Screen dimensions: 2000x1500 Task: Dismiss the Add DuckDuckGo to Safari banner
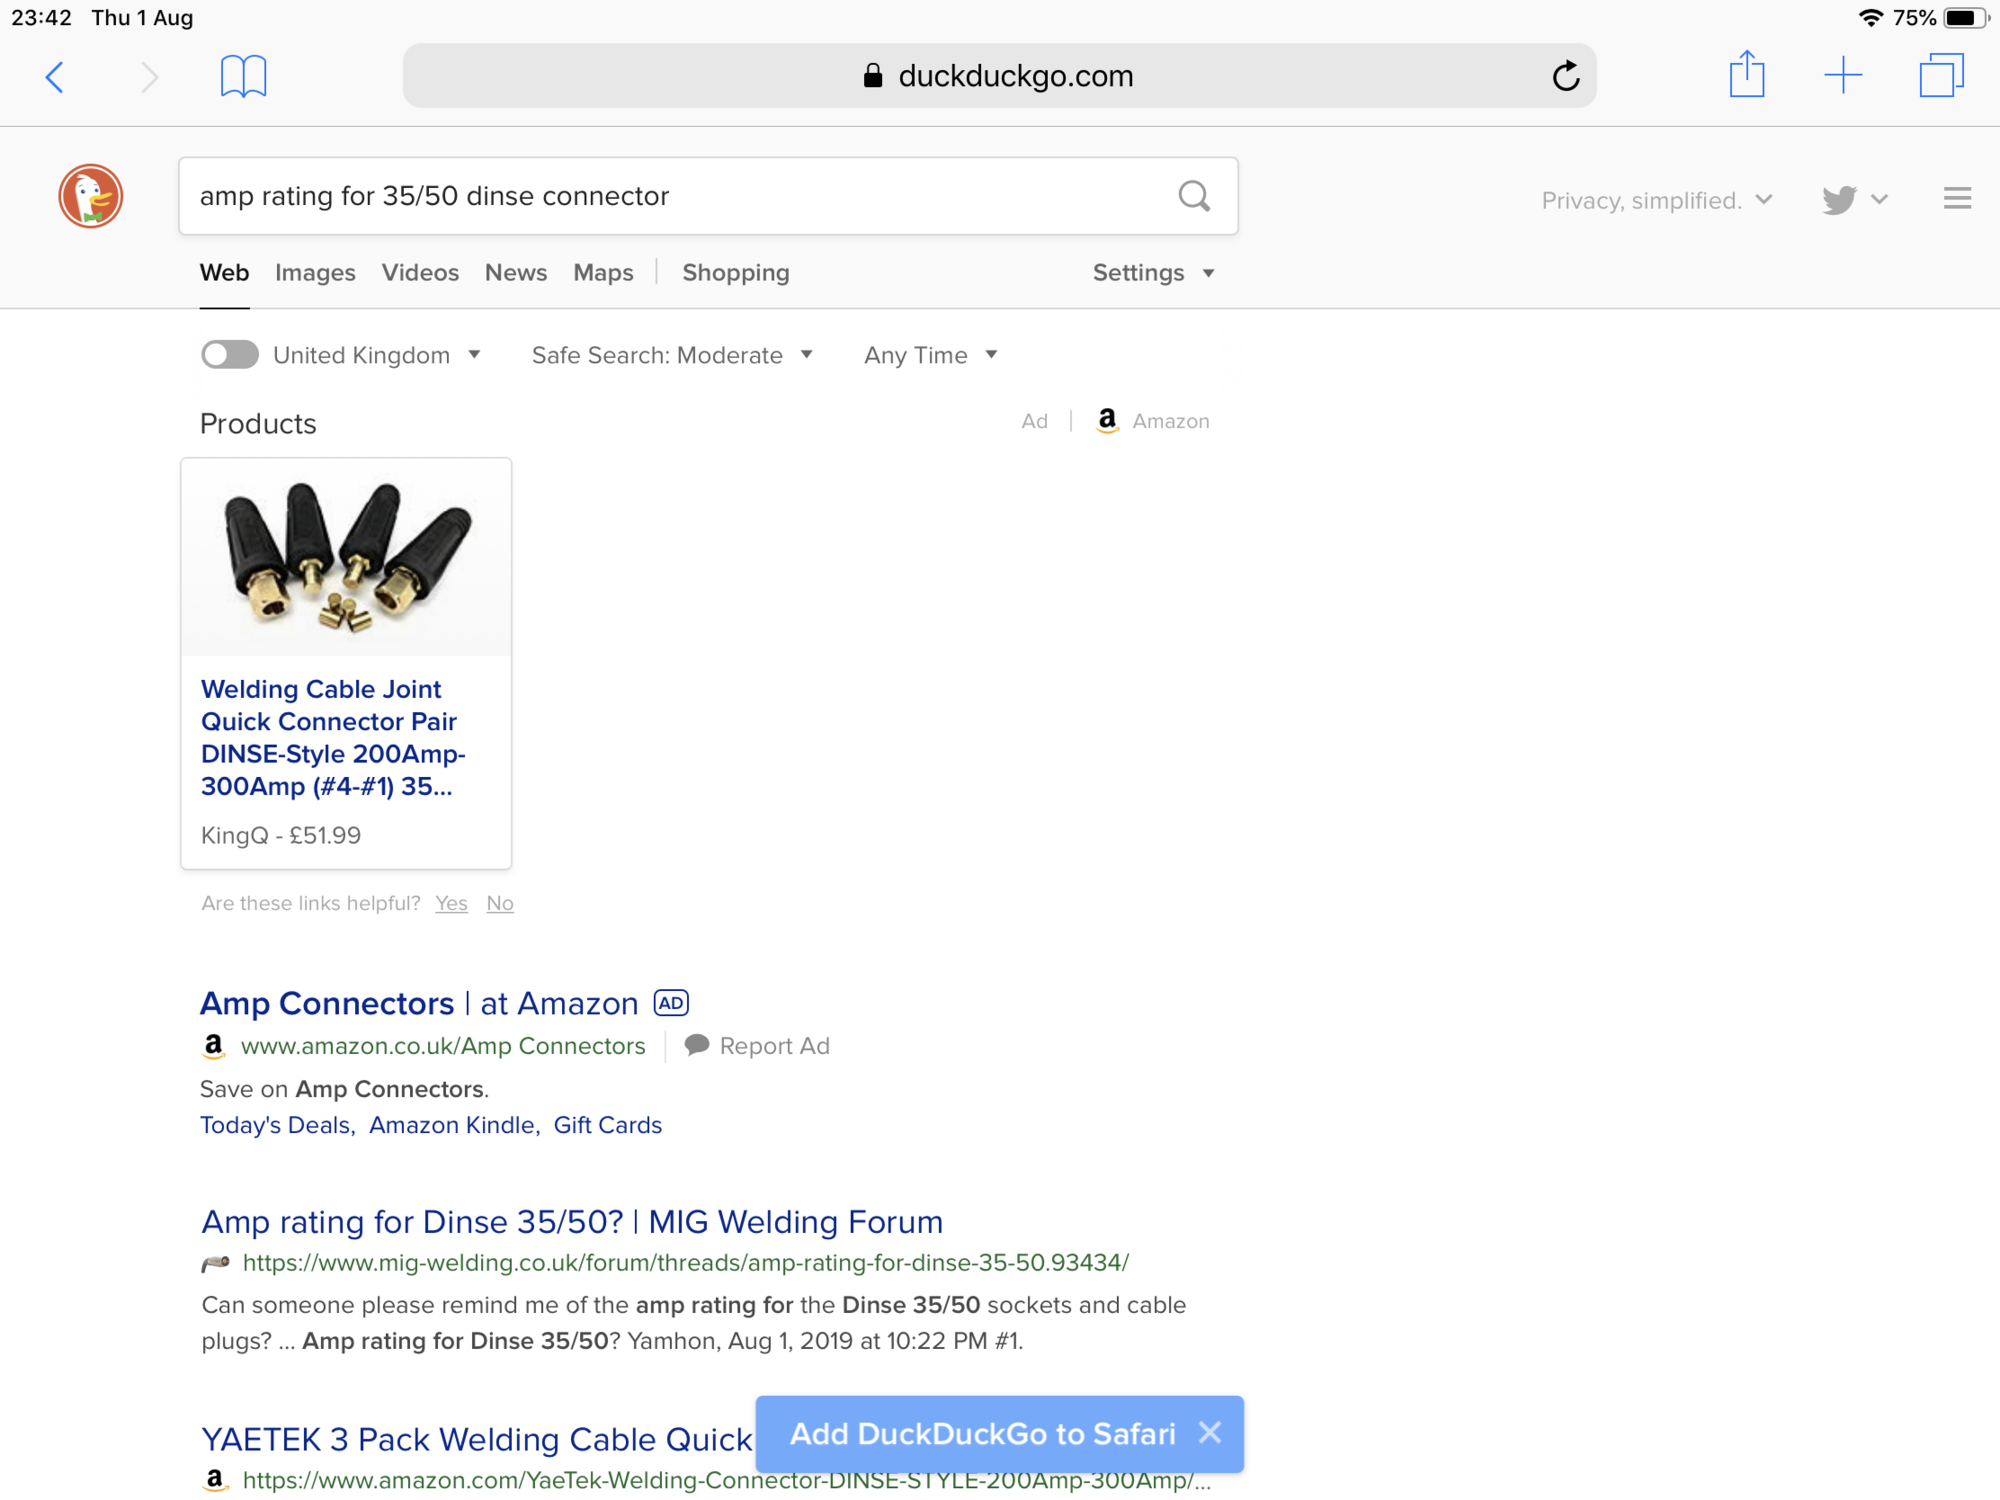[x=1210, y=1433]
